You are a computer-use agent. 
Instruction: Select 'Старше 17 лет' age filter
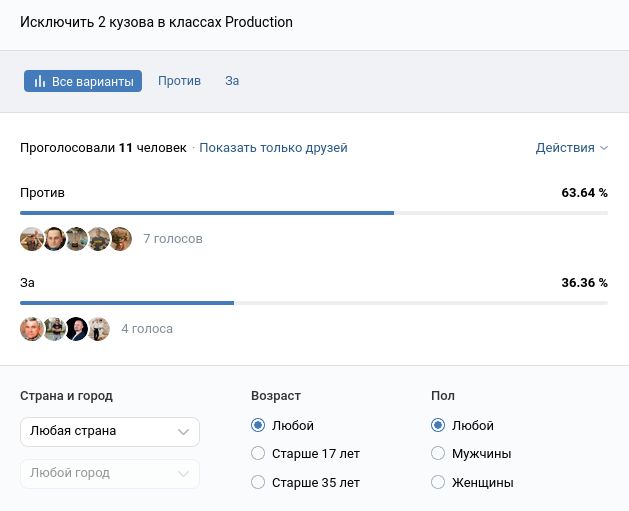point(259,454)
